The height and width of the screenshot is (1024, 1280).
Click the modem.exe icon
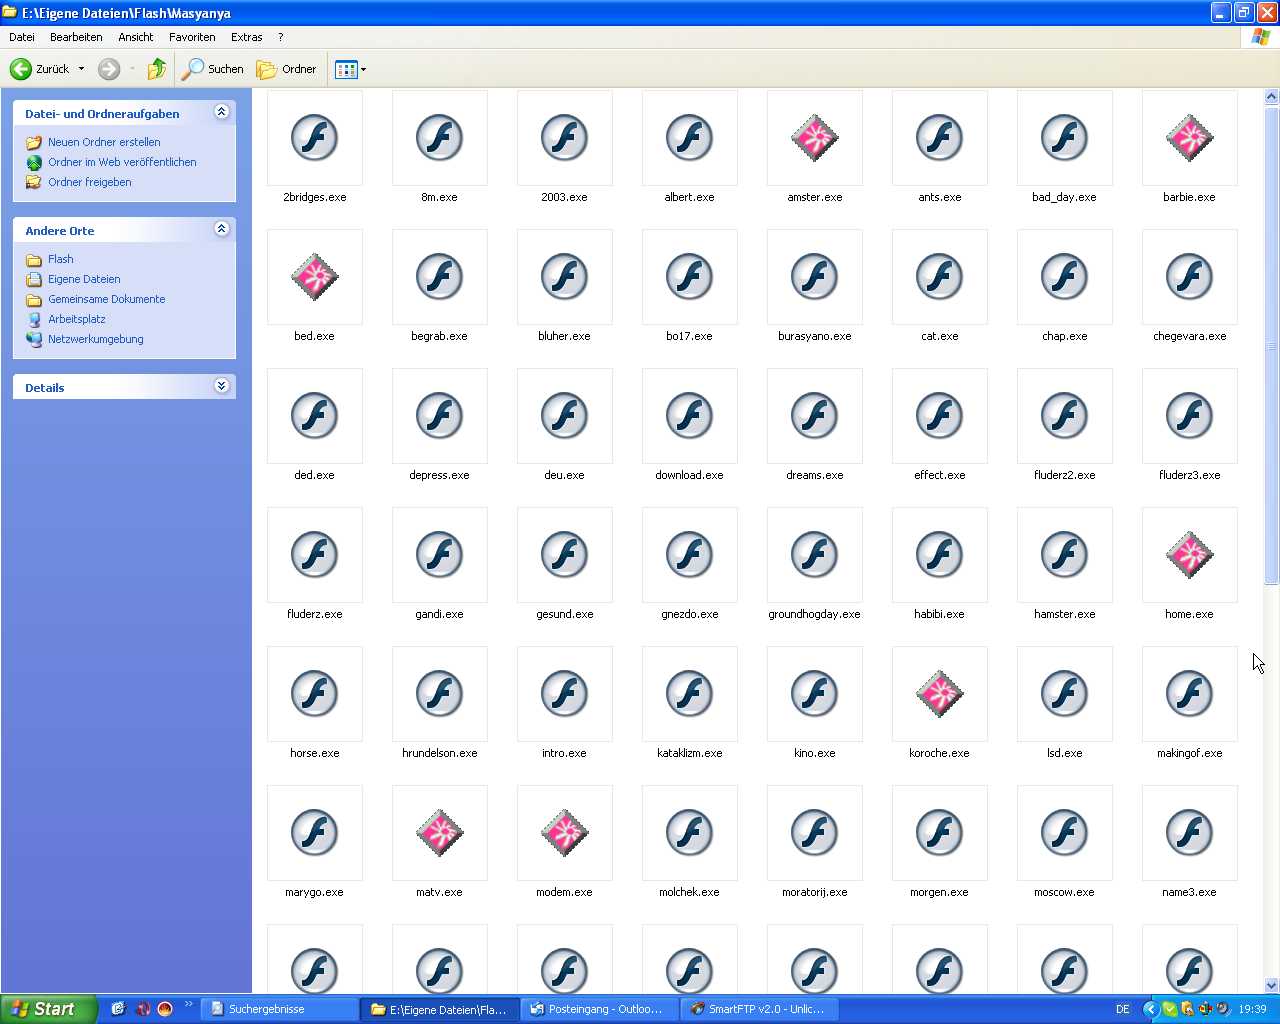[565, 833]
